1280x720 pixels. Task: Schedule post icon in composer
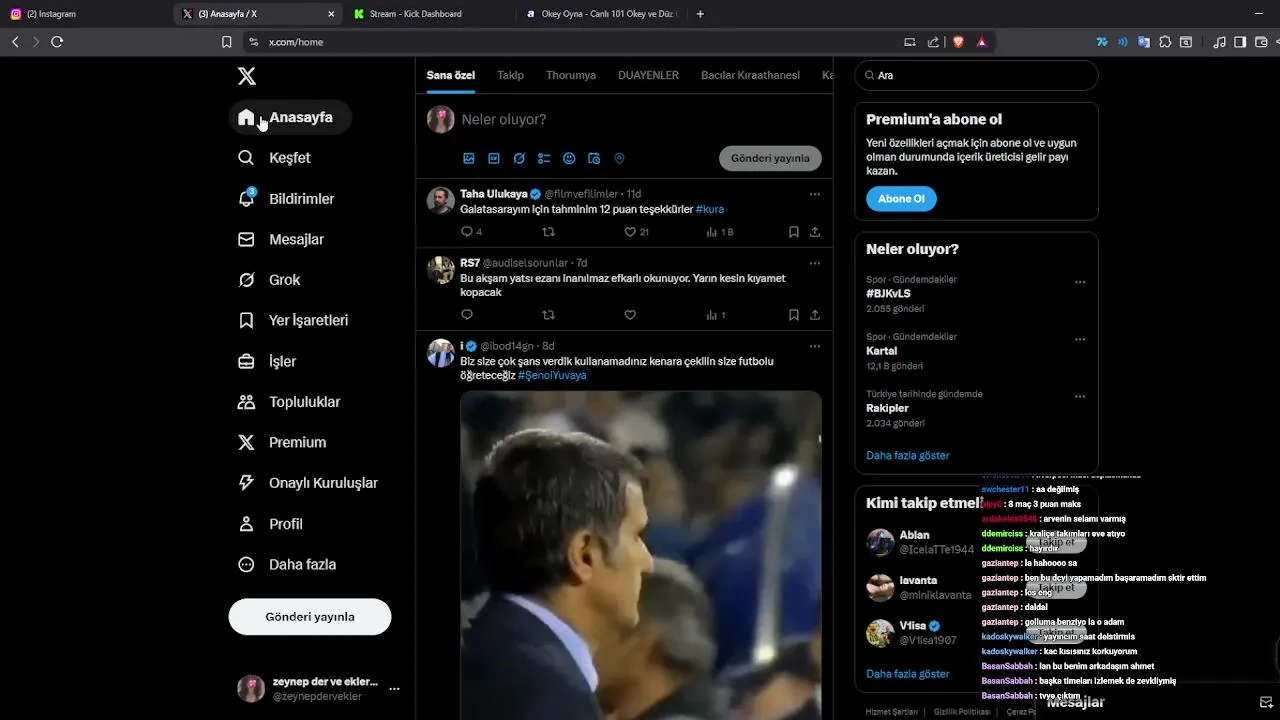tap(594, 158)
